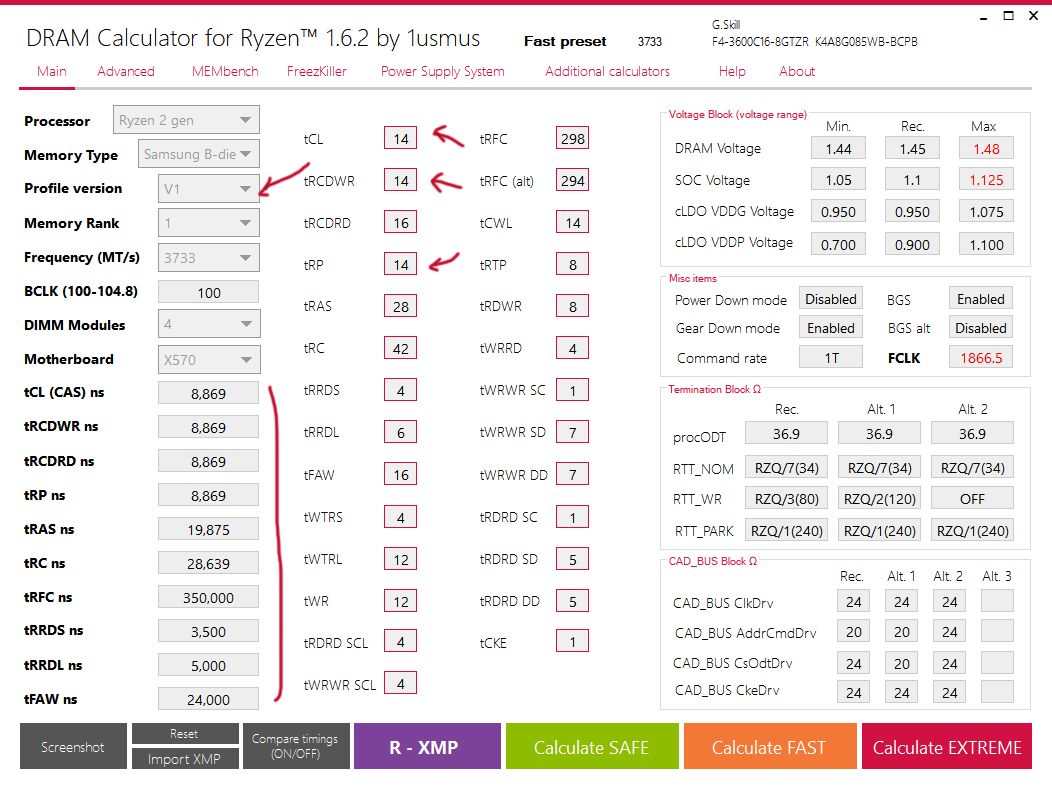Open the Processor dropdown showing Ryzen 2 gen
The width and height of the screenshot is (1052, 790).
click(x=186, y=120)
